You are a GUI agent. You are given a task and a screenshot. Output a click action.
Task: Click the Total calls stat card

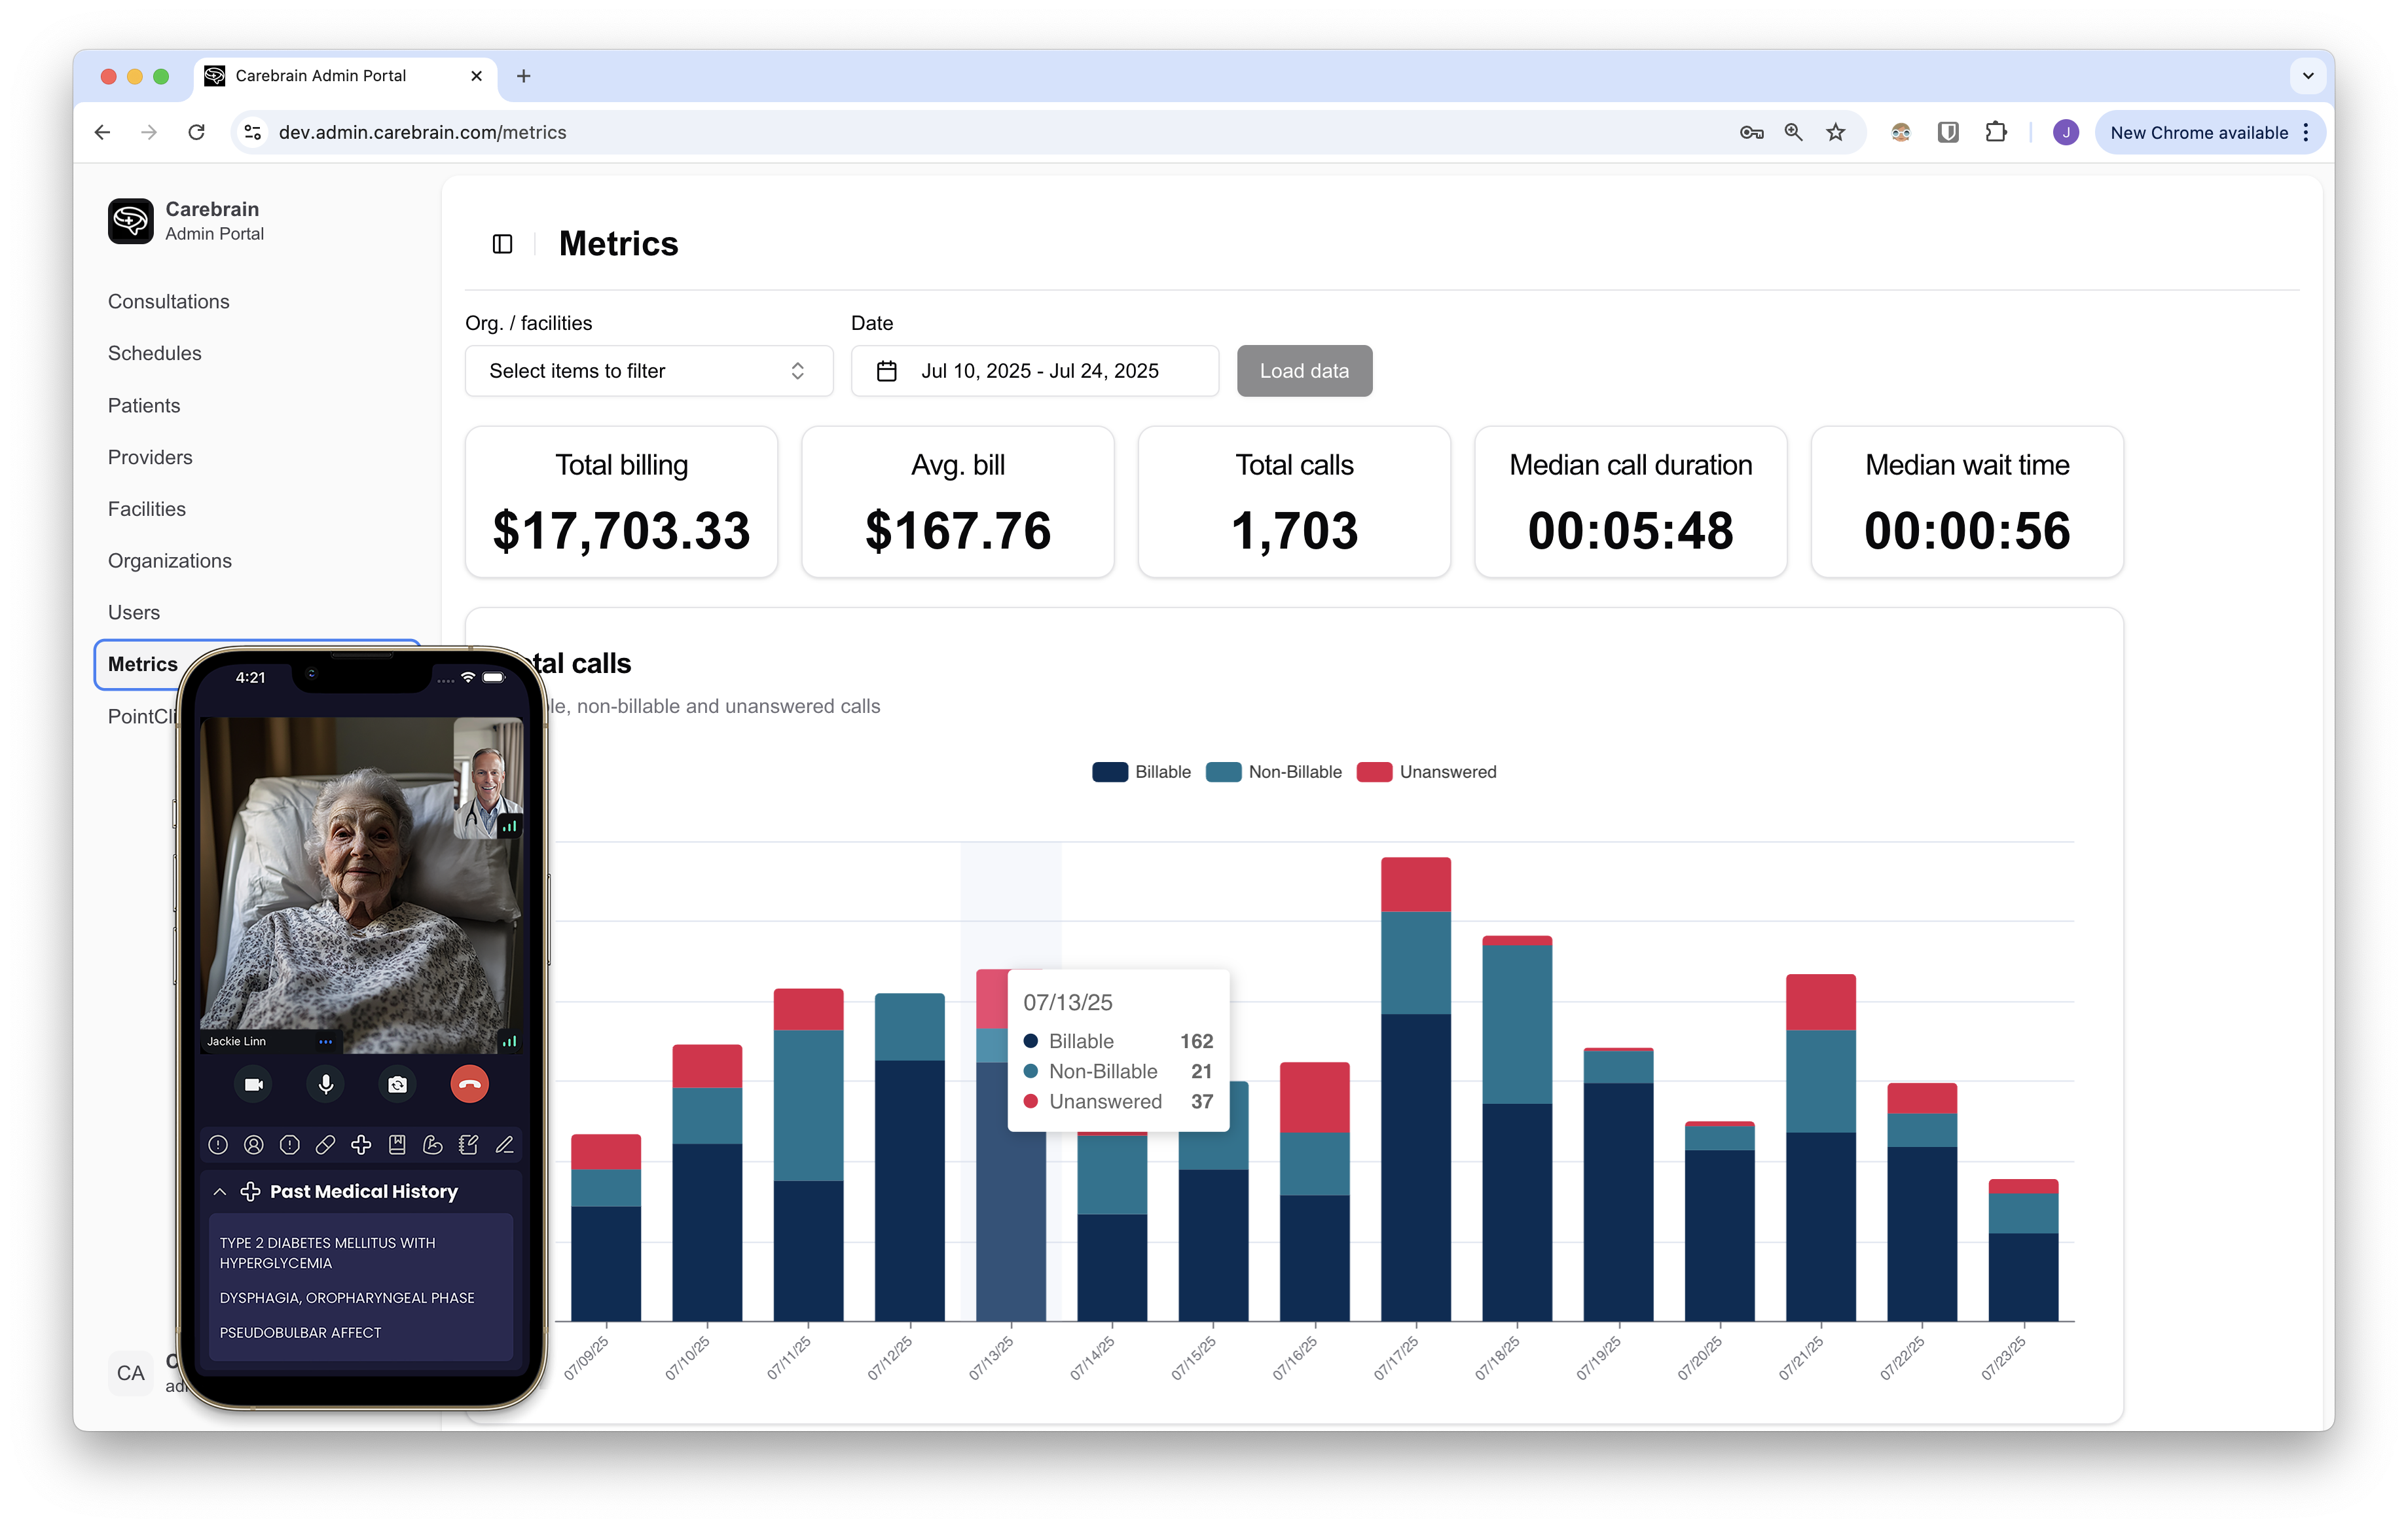coord(1294,502)
